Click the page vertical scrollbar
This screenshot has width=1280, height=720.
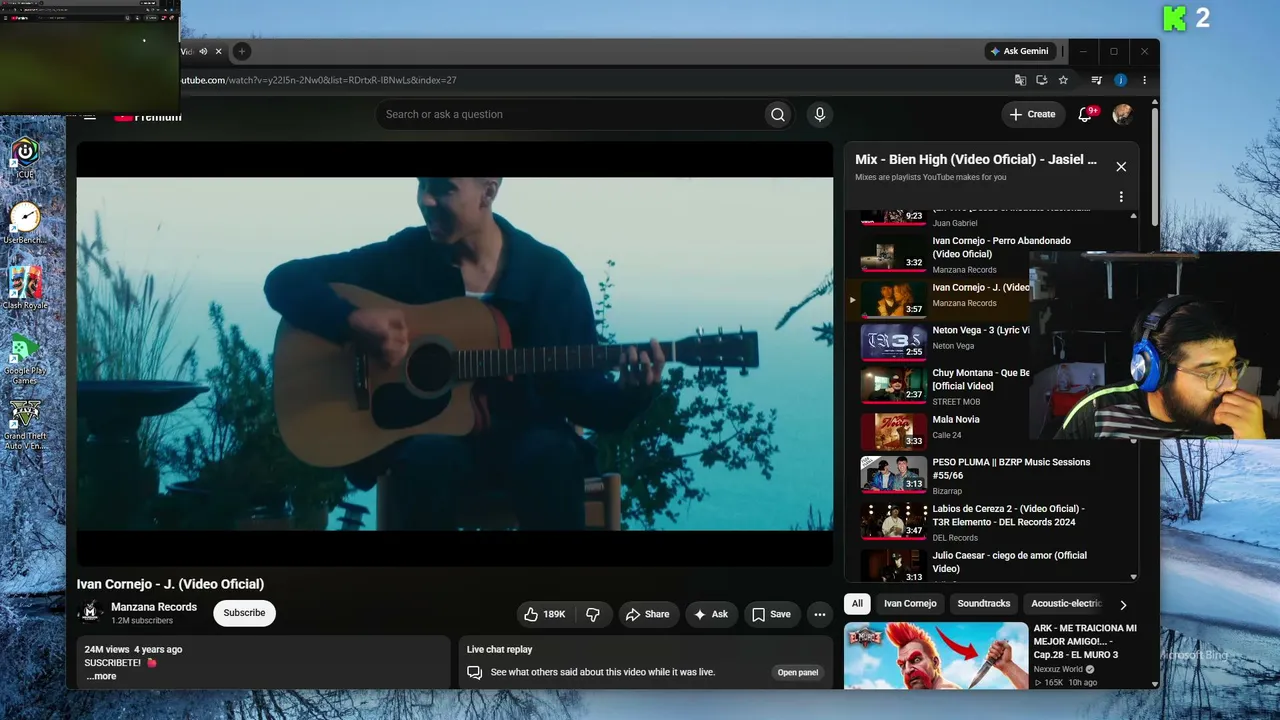(1153, 165)
